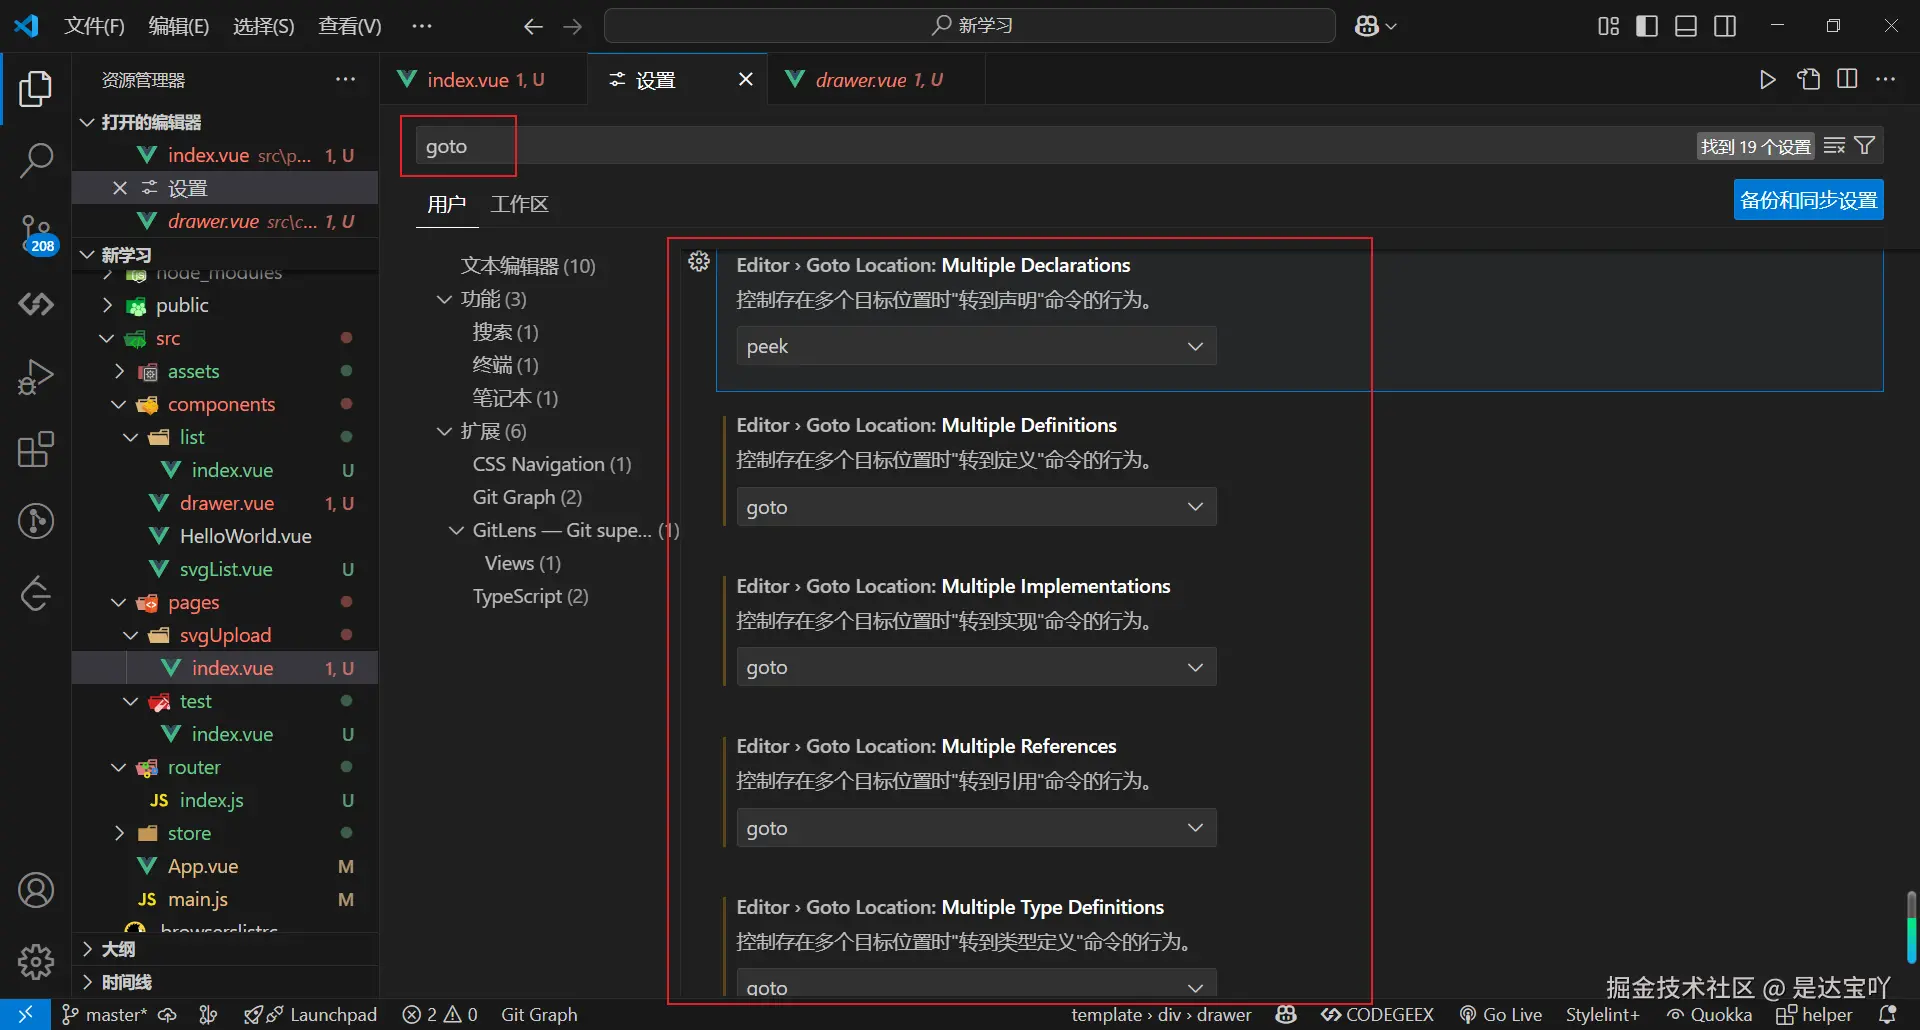Click the command center search box 新学习
The width and height of the screenshot is (1920, 1030).
[970, 26]
